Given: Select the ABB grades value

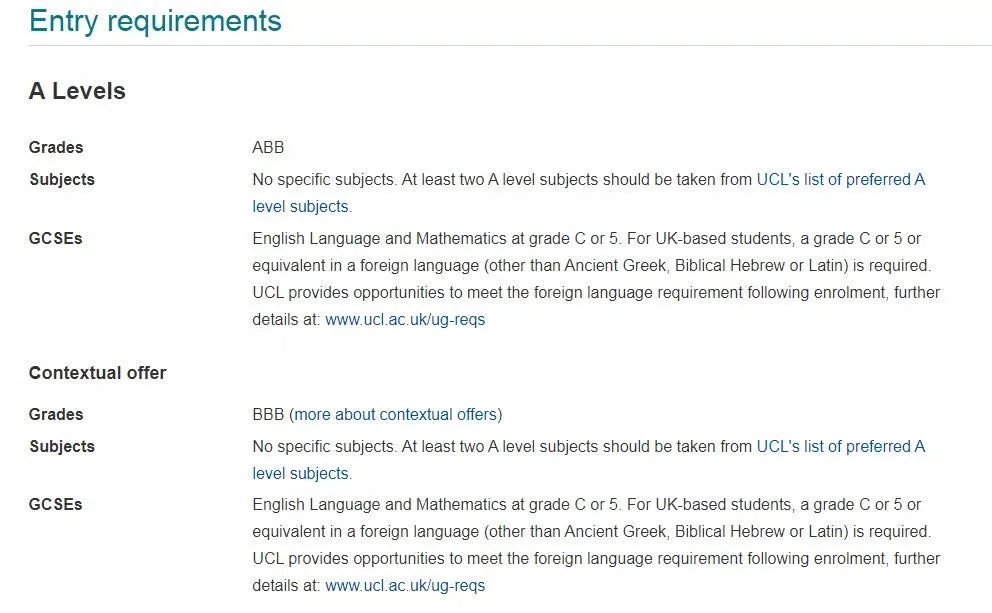Looking at the screenshot, I should [268, 147].
